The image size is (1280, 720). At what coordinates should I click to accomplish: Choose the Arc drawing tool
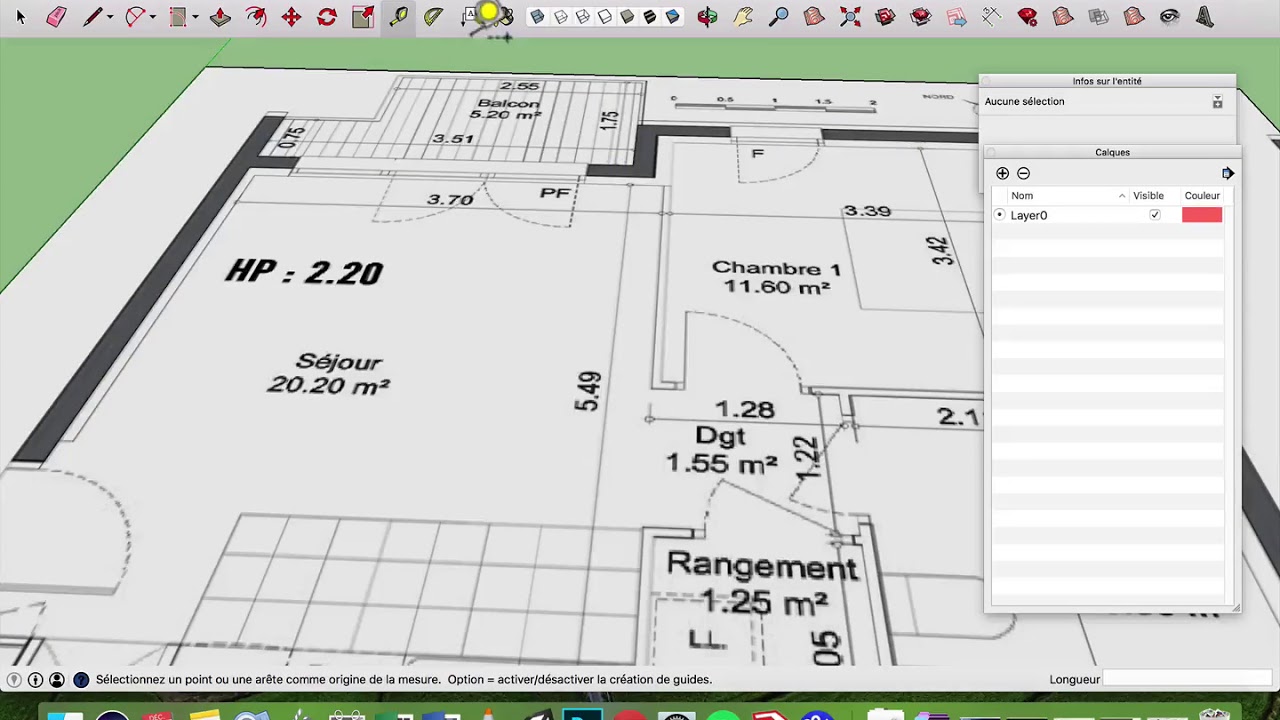[135, 17]
